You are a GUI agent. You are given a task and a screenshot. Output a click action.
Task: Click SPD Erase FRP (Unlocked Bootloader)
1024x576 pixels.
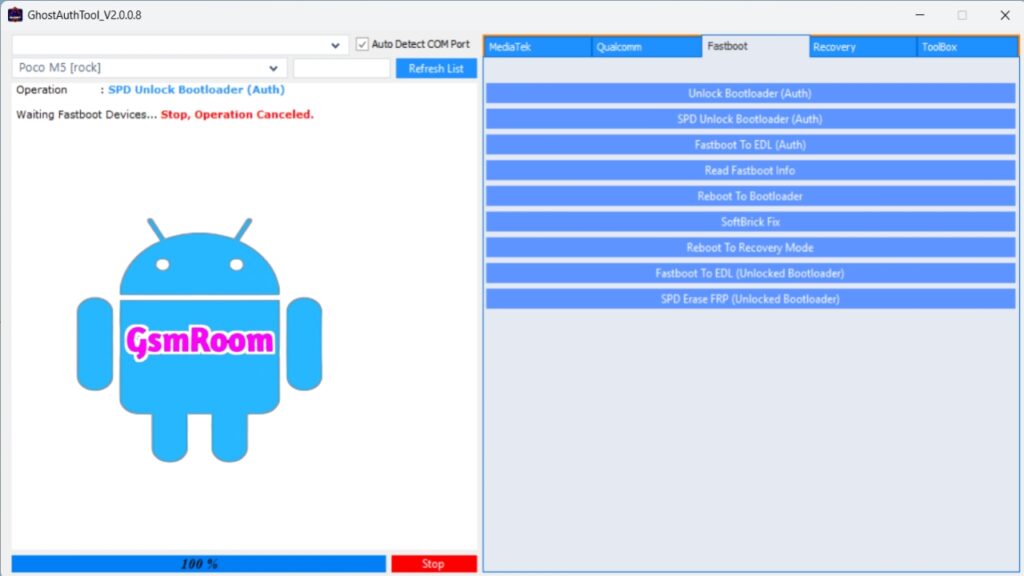point(750,299)
